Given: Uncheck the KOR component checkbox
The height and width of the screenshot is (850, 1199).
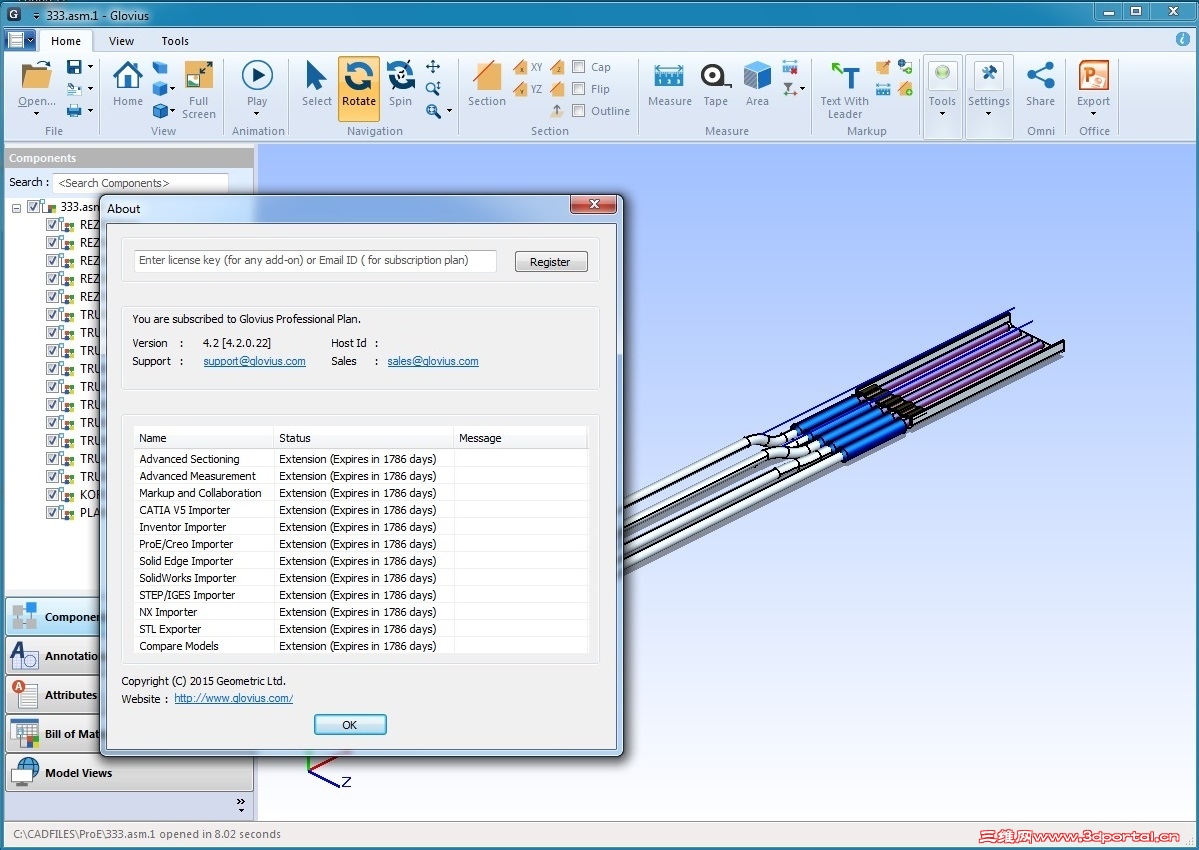Looking at the screenshot, I should pyautogui.click(x=52, y=495).
